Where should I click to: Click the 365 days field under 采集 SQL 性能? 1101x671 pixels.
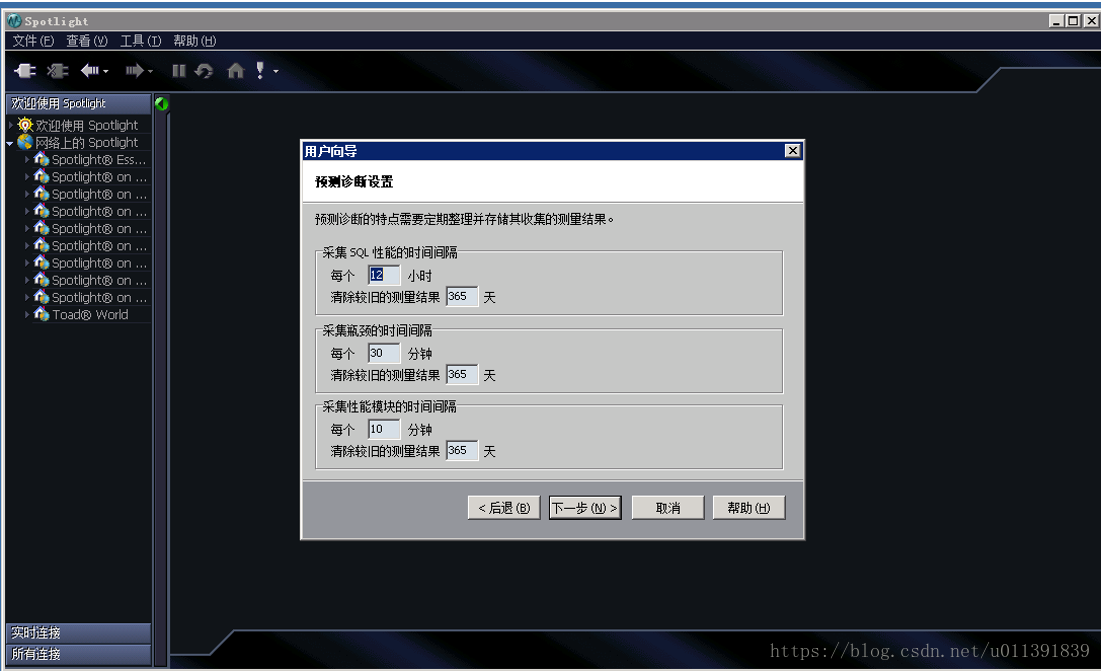462,297
